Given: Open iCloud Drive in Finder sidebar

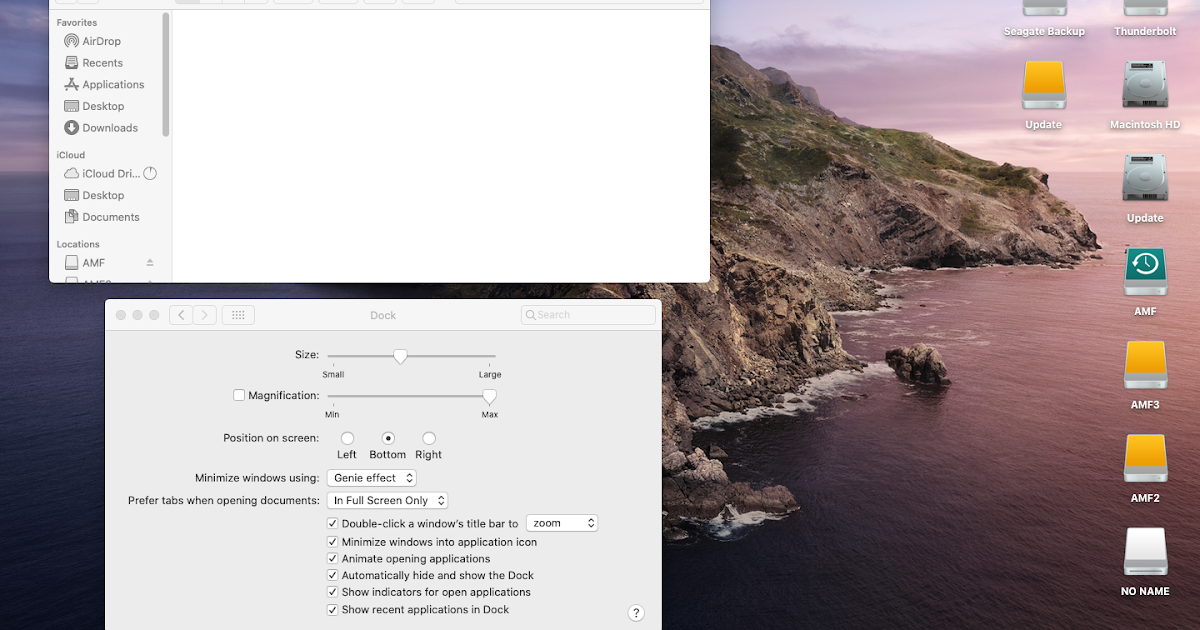Looking at the screenshot, I should click(102, 174).
